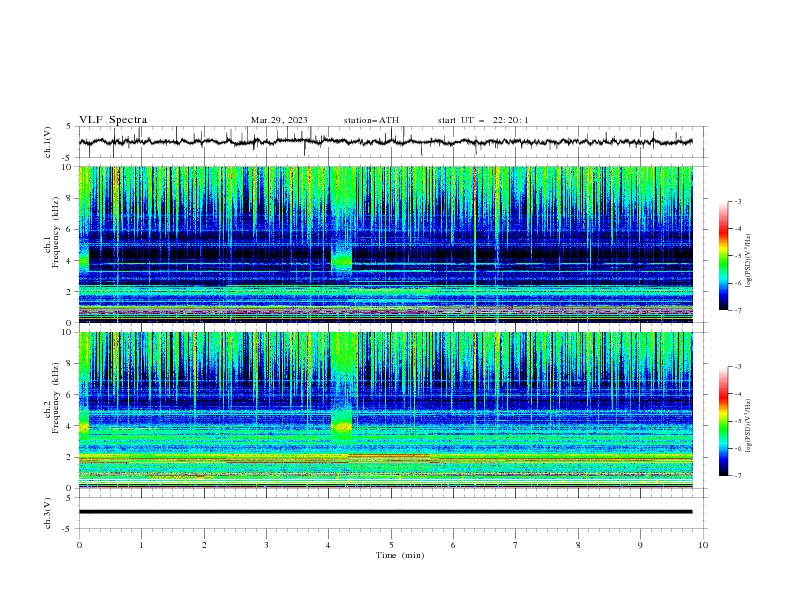Click the ch.2 colorbar "log(PSD)(V²/Hz)" label
This screenshot has width=792, height=612.
749,425
